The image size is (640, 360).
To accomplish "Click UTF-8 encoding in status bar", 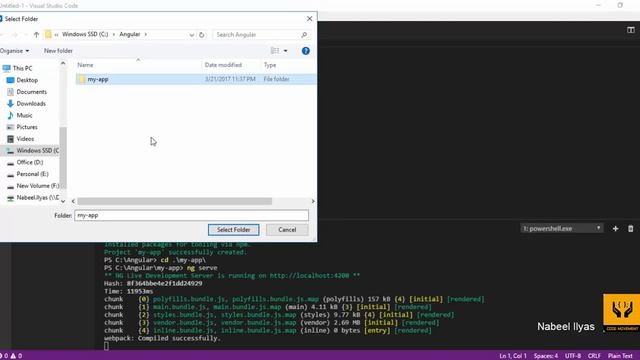I will 573,356.
